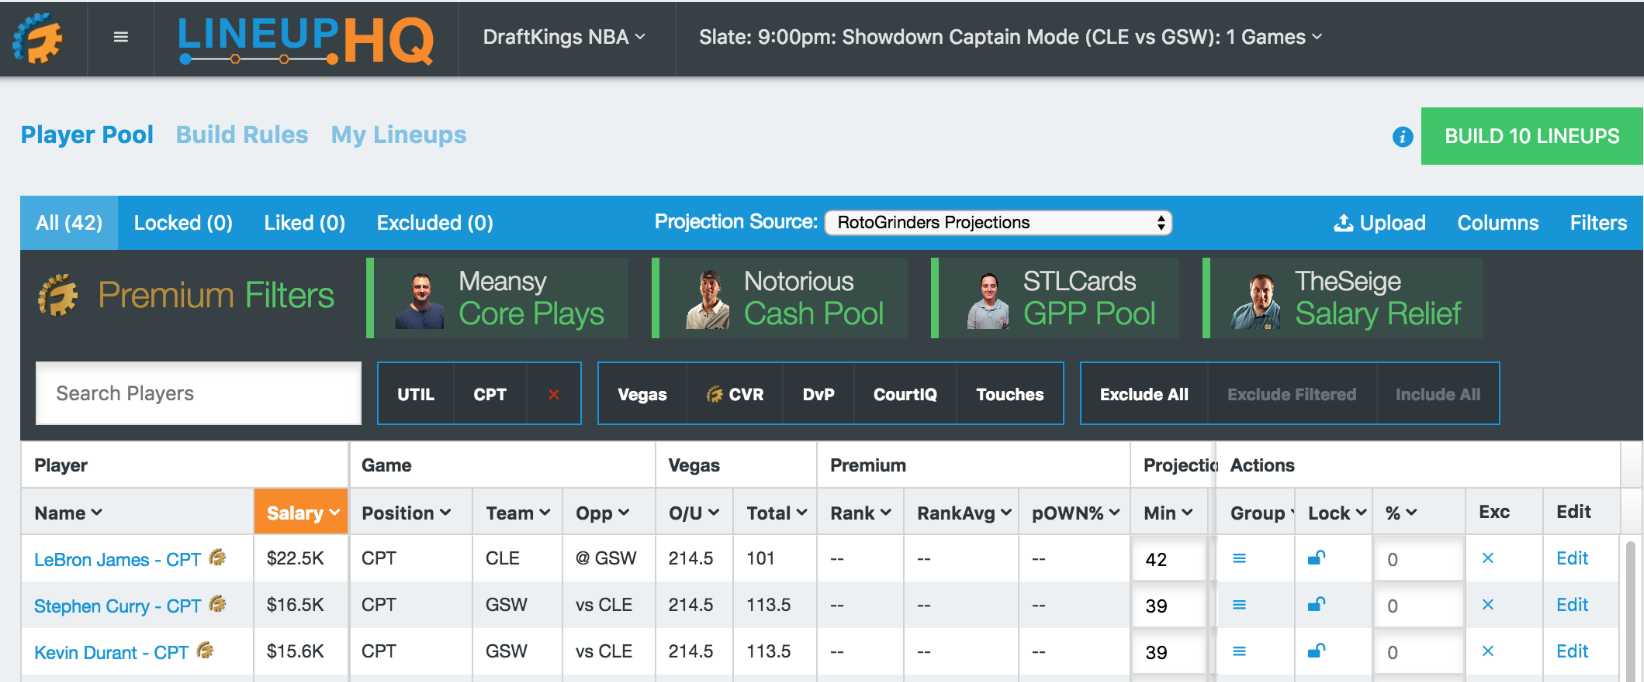
Task: Click the Search Players field
Action: (199, 393)
